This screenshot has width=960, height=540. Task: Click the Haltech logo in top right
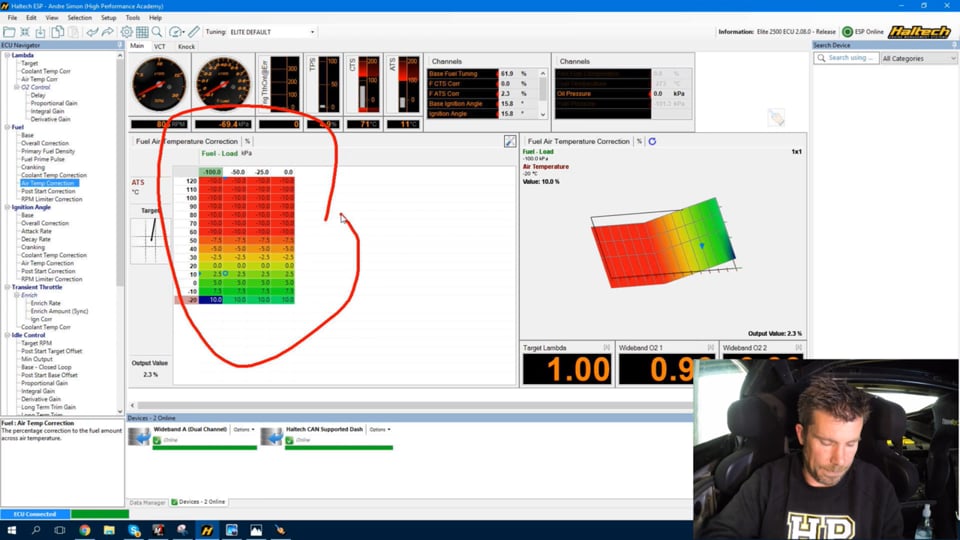(x=919, y=32)
